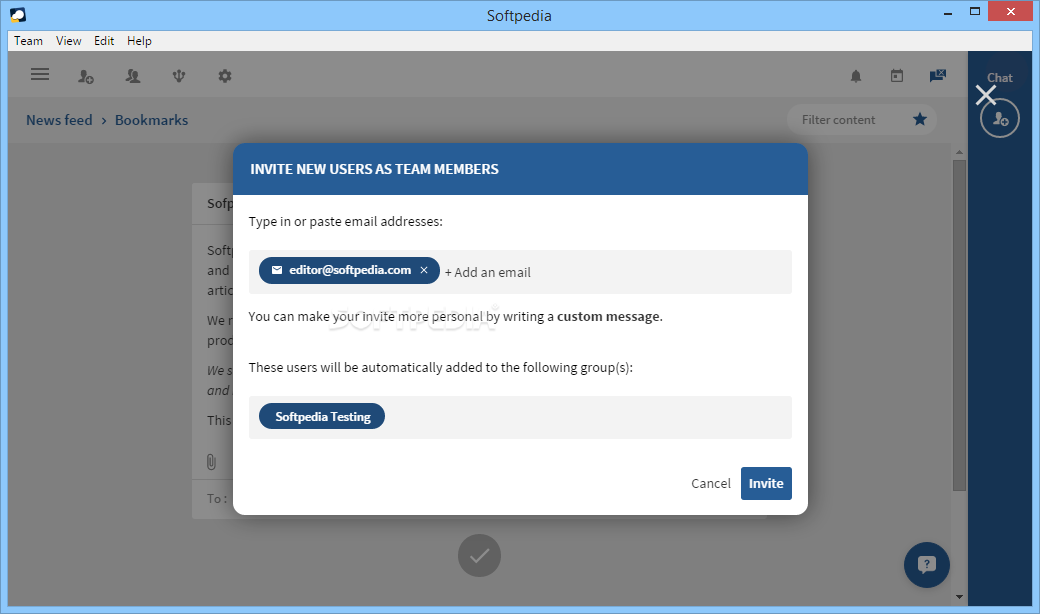Open the settings gear icon
The width and height of the screenshot is (1040, 614).
(x=225, y=76)
